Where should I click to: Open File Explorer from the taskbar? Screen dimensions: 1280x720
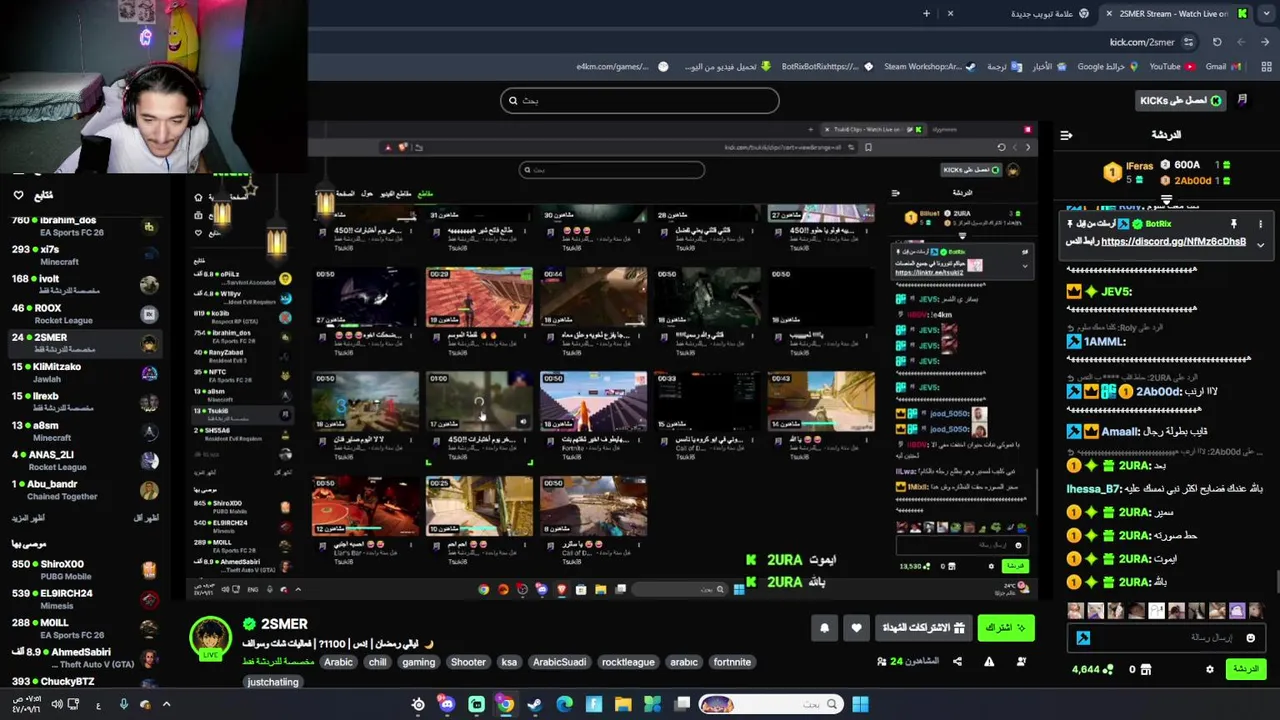point(623,705)
